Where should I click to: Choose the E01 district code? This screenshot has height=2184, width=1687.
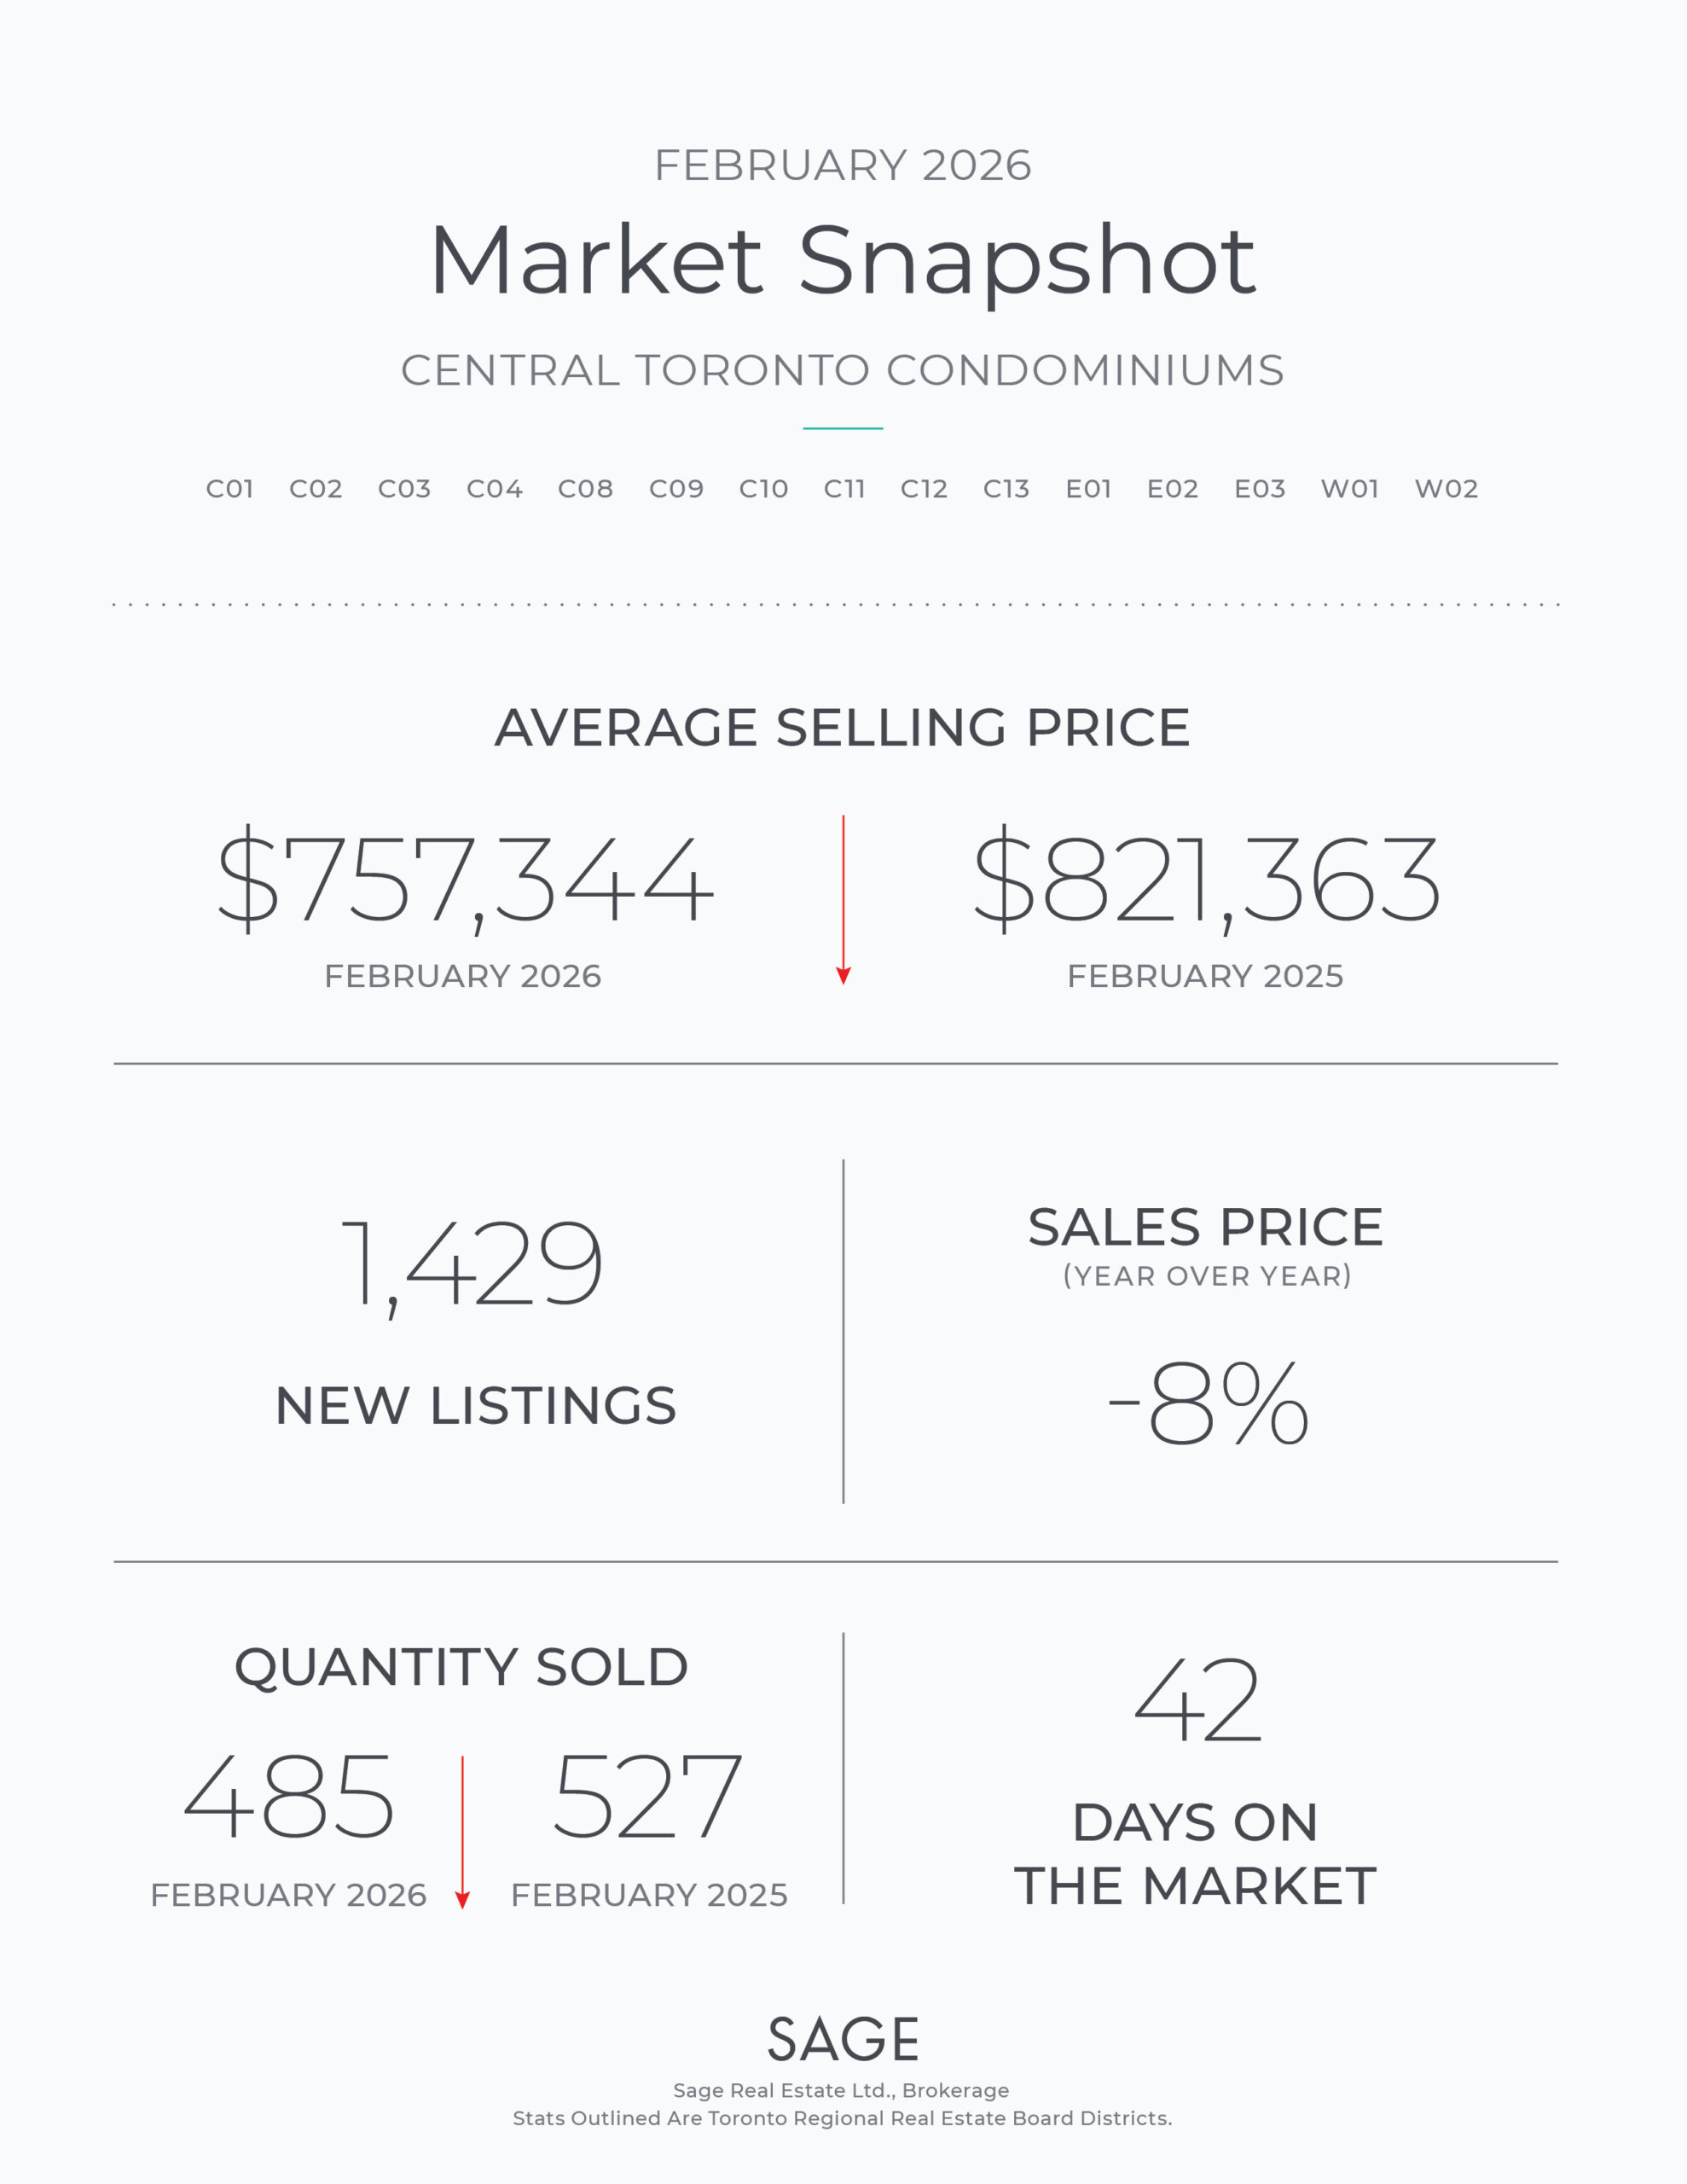[x=1088, y=489]
